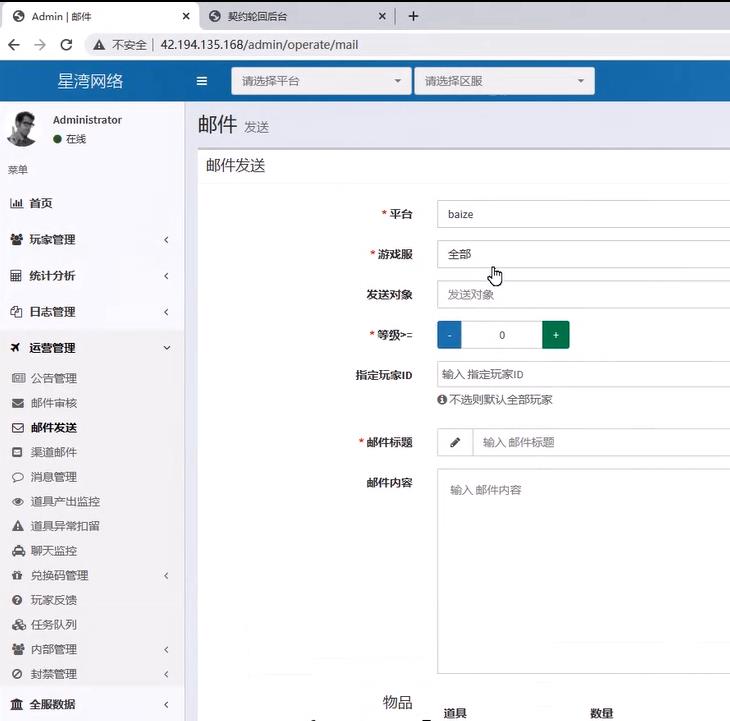Collapse the 运营管理 menu chevron
Screen dimensions: 730x721
click(x=166, y=348)
